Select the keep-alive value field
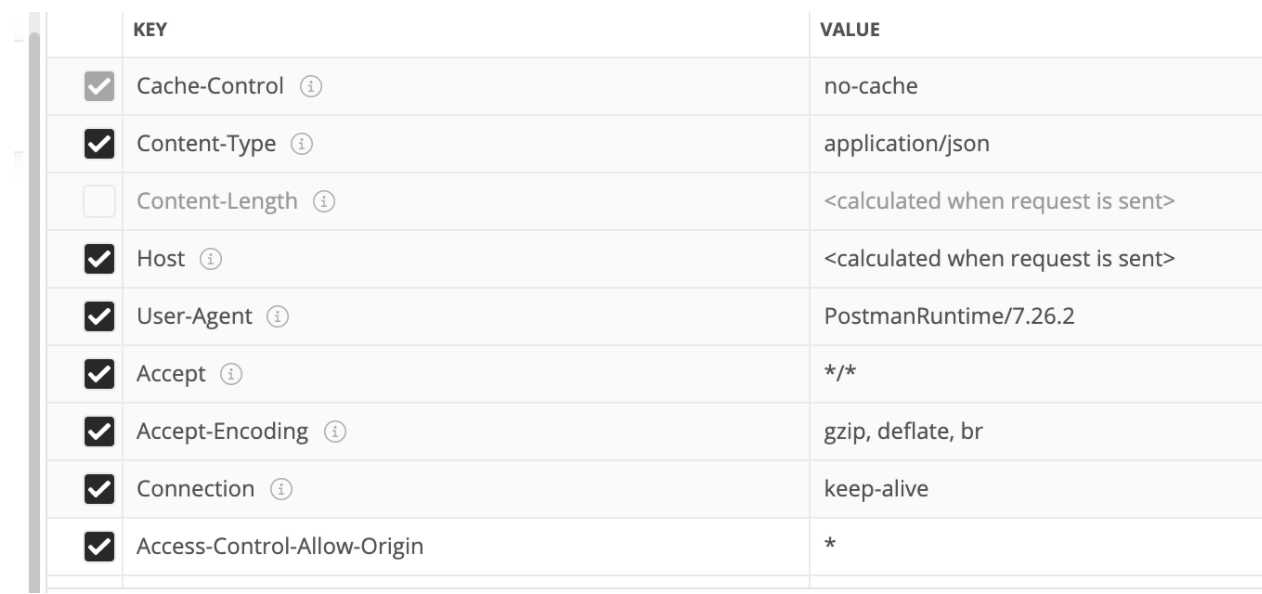 1035,489
